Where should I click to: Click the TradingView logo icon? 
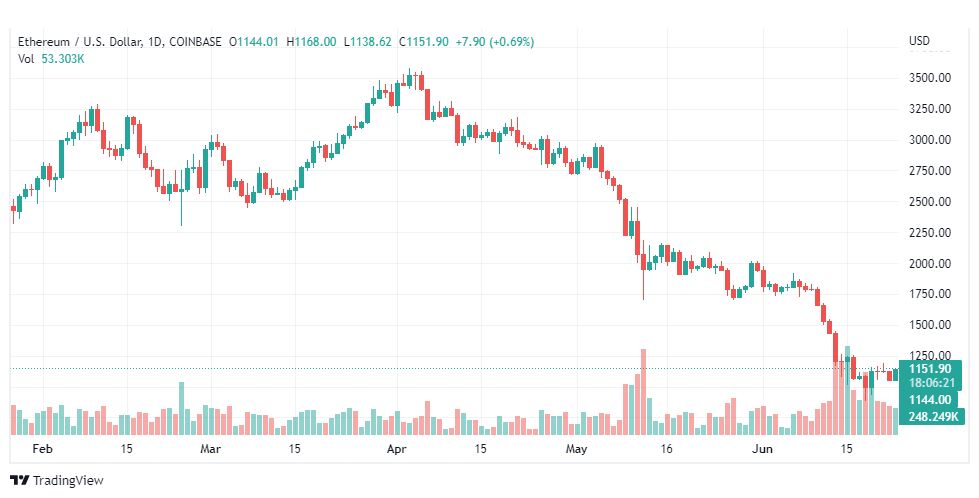tap(19, 481)
